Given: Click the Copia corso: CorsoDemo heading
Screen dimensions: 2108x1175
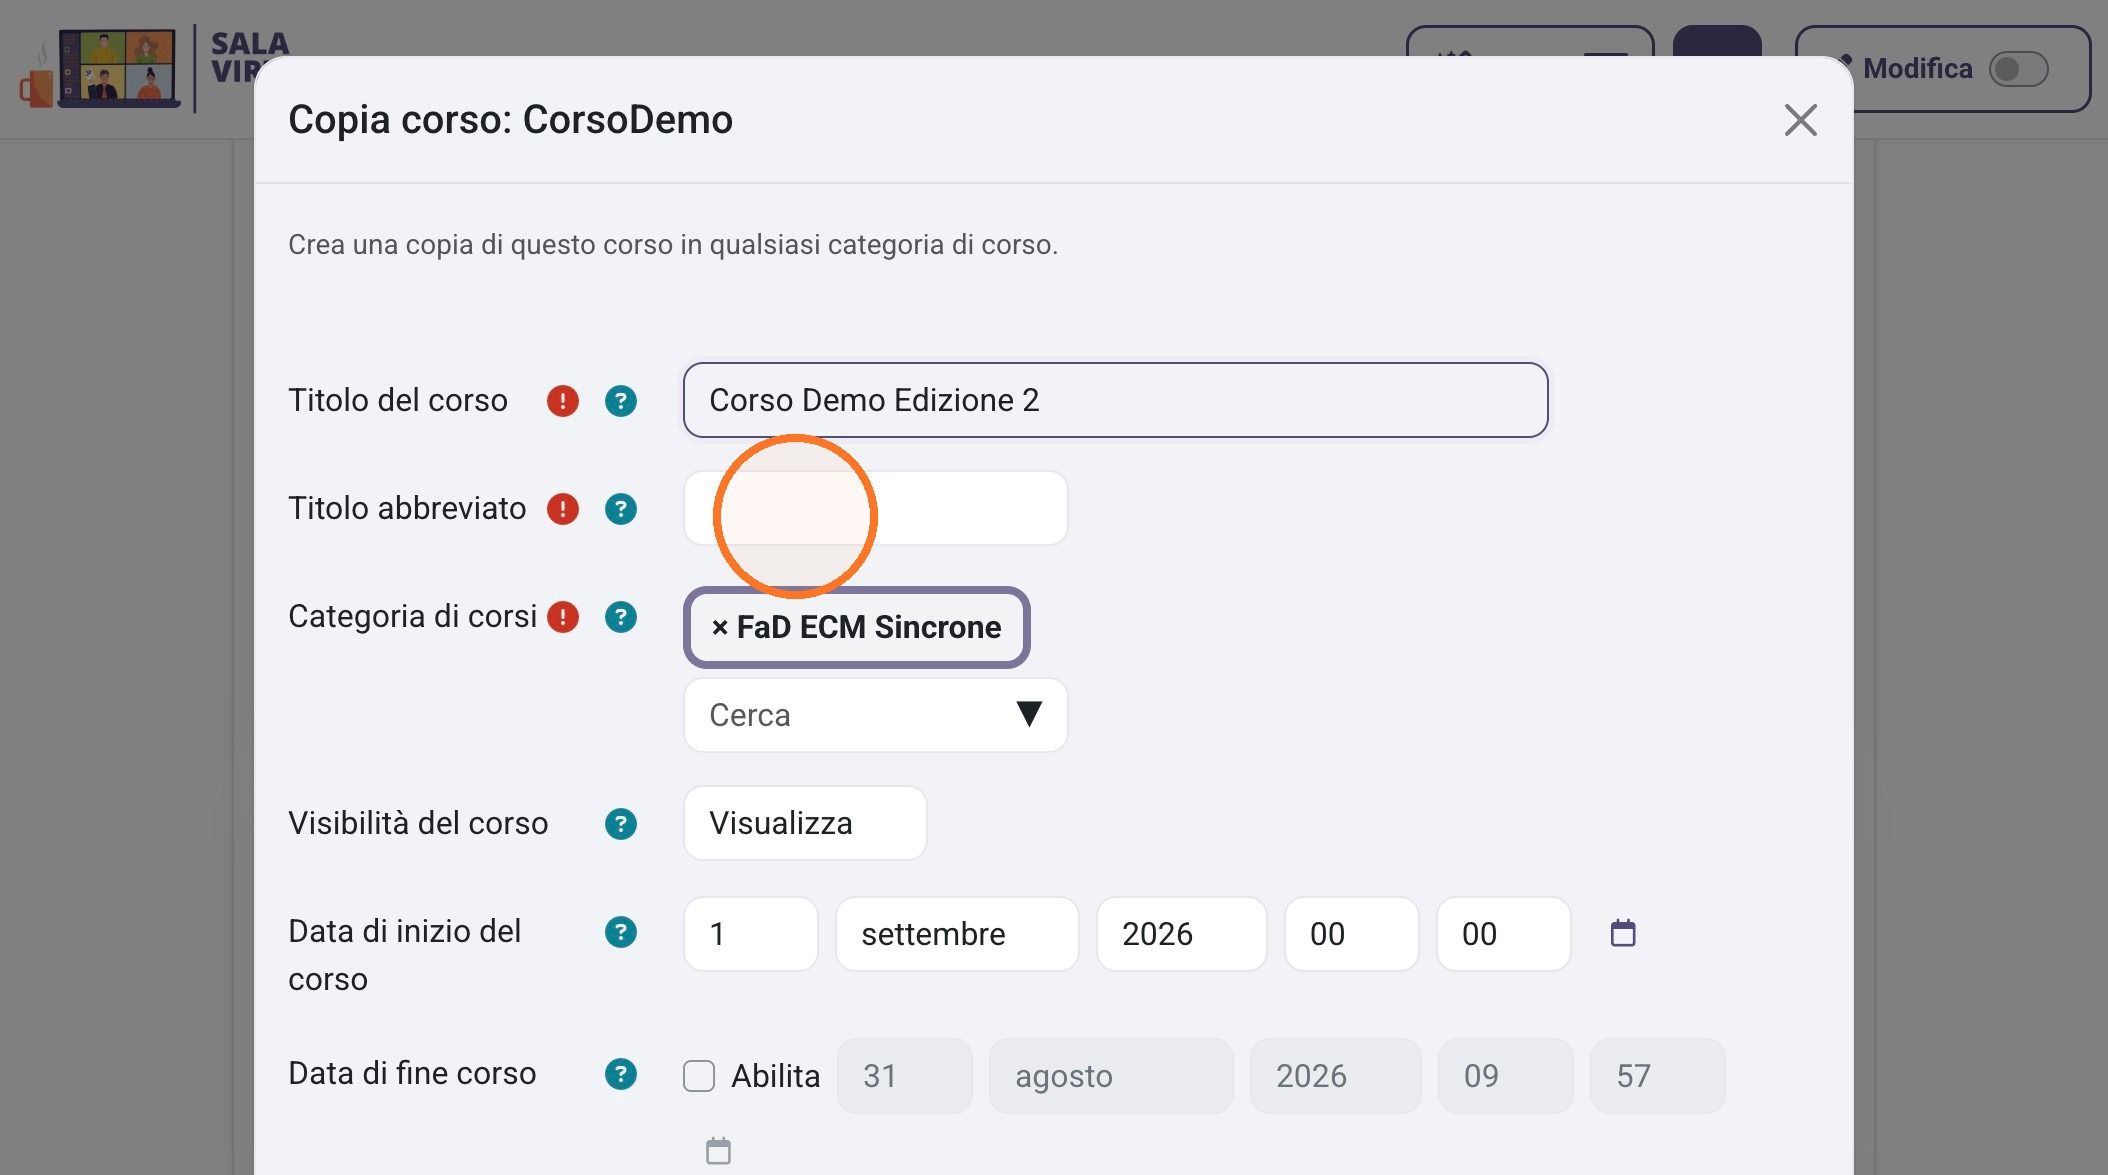Looking at the screenshot, I should pyautogui.click(x=510, y=120).
